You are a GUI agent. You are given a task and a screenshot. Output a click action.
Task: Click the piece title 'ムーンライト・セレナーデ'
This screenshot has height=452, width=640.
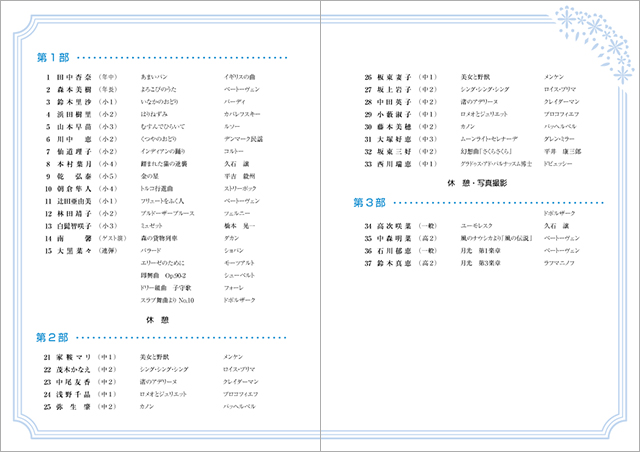tap(489, 139)
